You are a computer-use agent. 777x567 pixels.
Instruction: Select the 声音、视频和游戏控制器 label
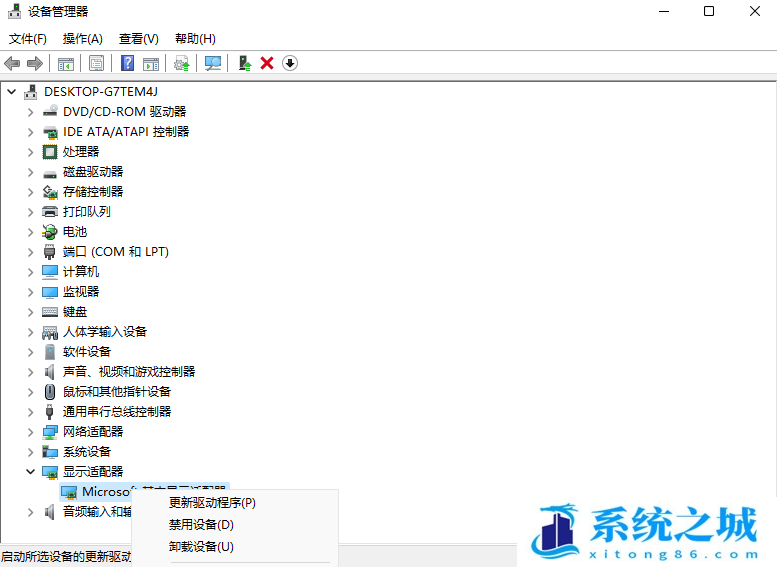(x=129, y=372)
